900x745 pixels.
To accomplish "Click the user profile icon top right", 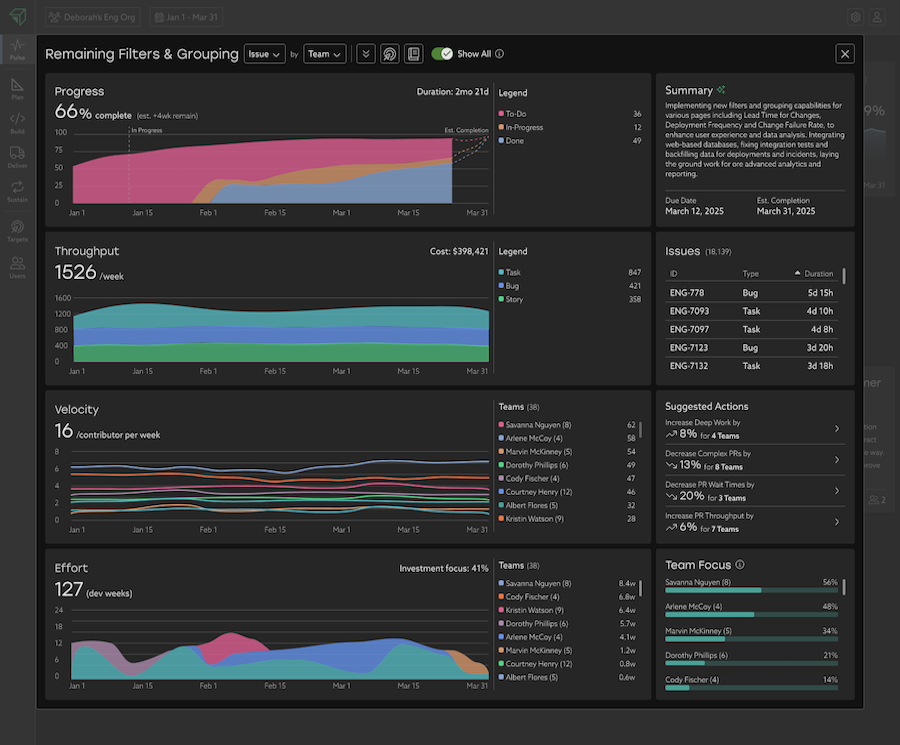I will [877, 17].
